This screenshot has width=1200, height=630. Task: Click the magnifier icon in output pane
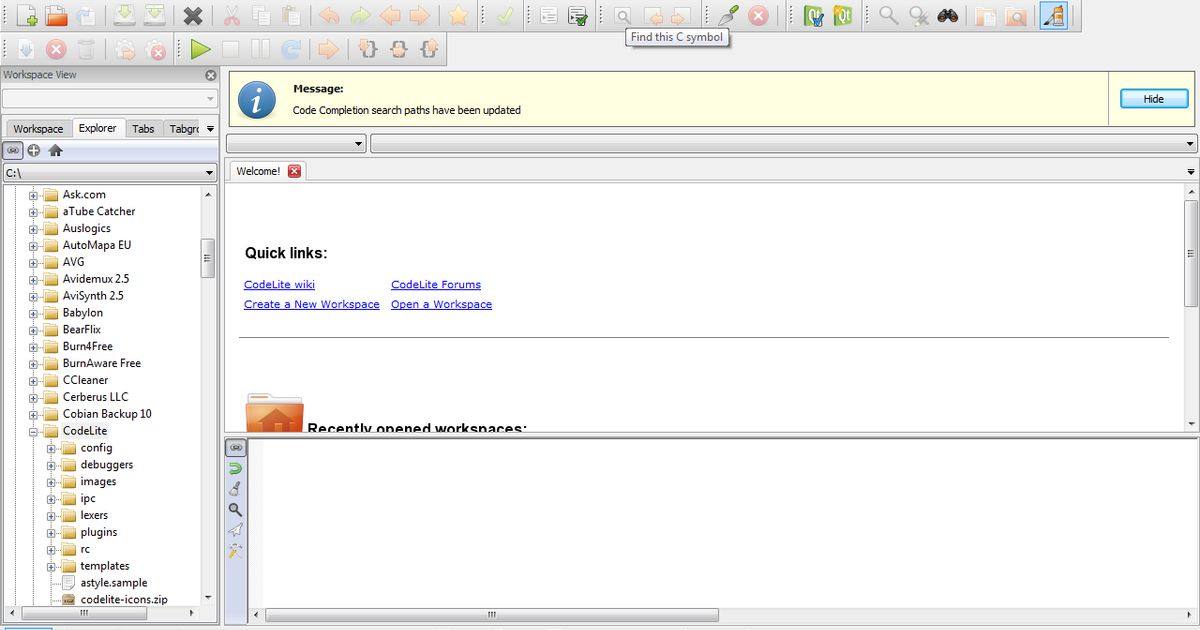pos(235,509)
